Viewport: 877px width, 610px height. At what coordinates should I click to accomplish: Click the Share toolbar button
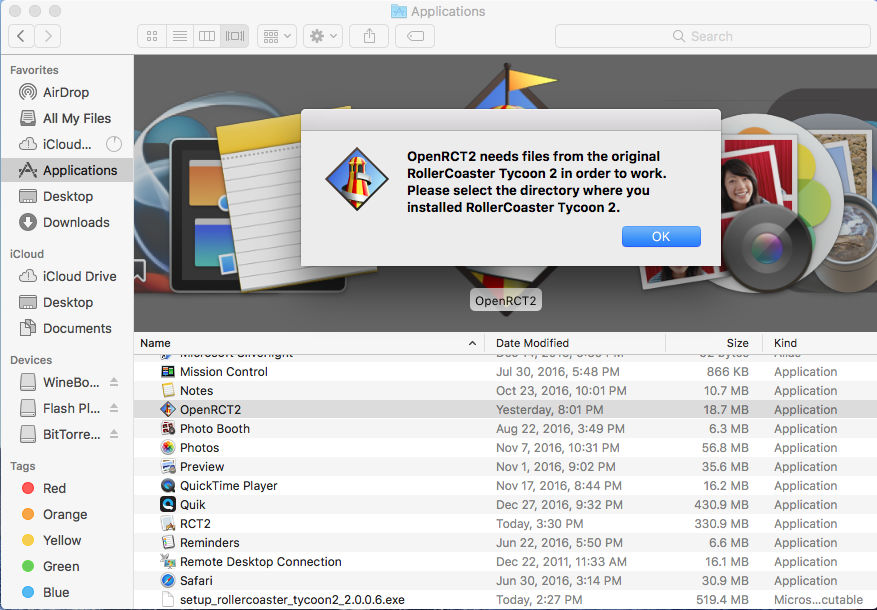click(x=369, y=36)
